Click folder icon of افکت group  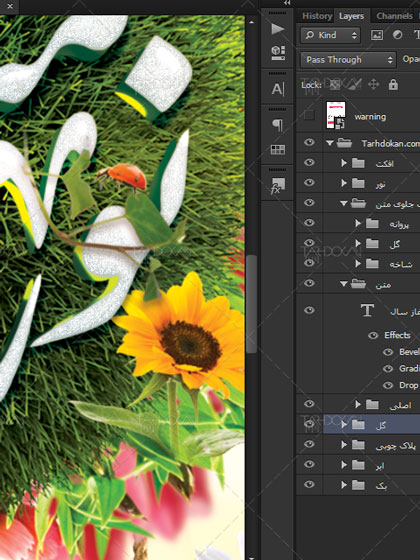tap(358, 163)
